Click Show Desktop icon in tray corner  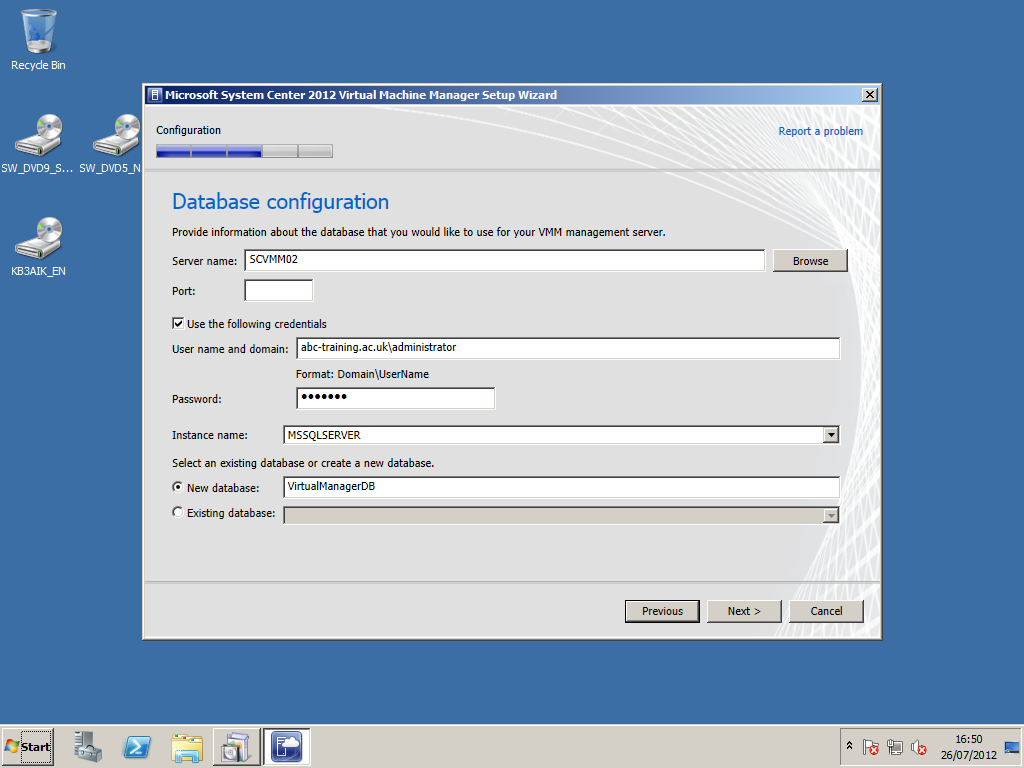1012,746
